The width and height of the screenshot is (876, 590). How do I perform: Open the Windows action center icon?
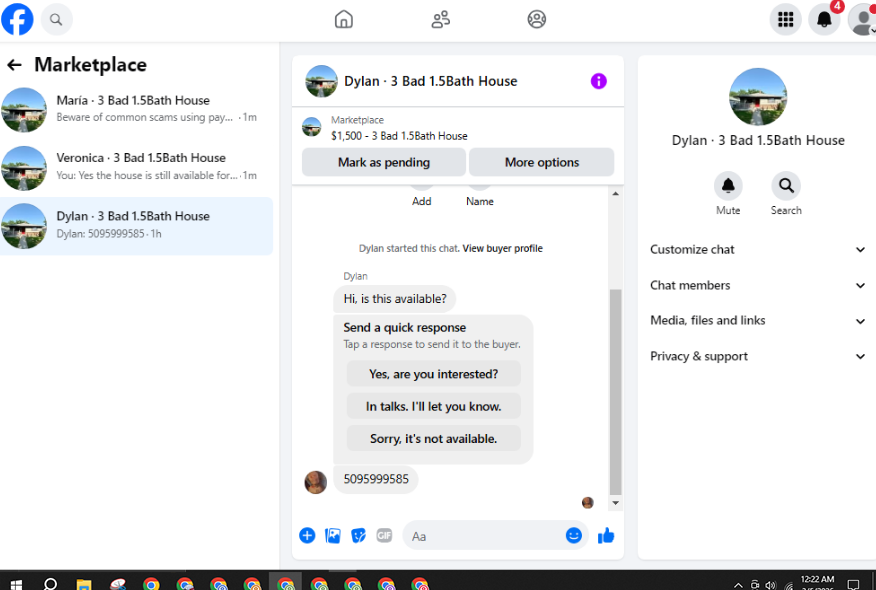coord(853,584)
